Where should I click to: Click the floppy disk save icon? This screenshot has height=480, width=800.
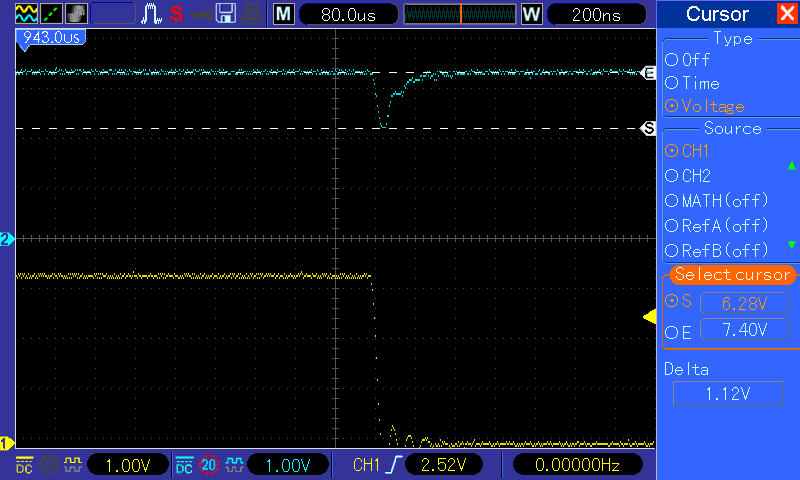coord(226,14)
